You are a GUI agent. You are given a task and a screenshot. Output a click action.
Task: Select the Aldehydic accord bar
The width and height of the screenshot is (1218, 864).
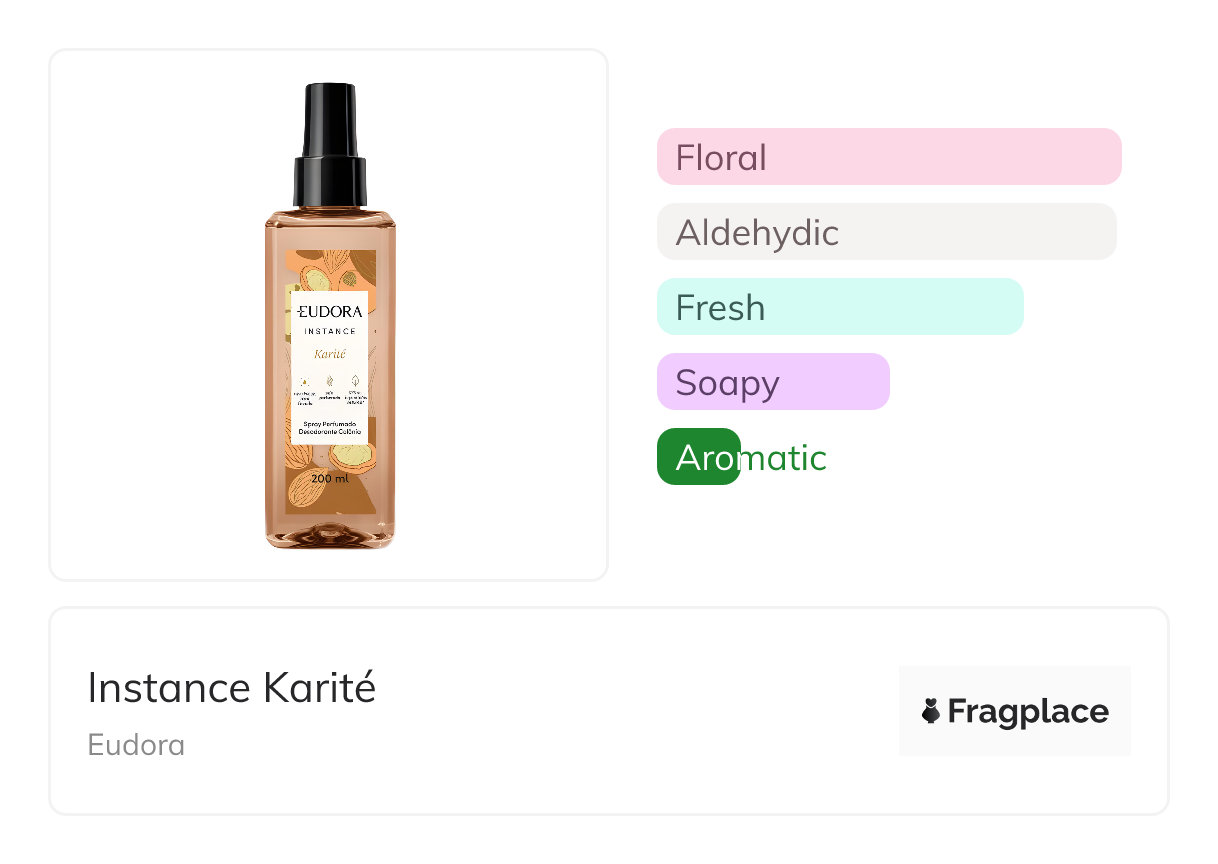tap(886, 232)
